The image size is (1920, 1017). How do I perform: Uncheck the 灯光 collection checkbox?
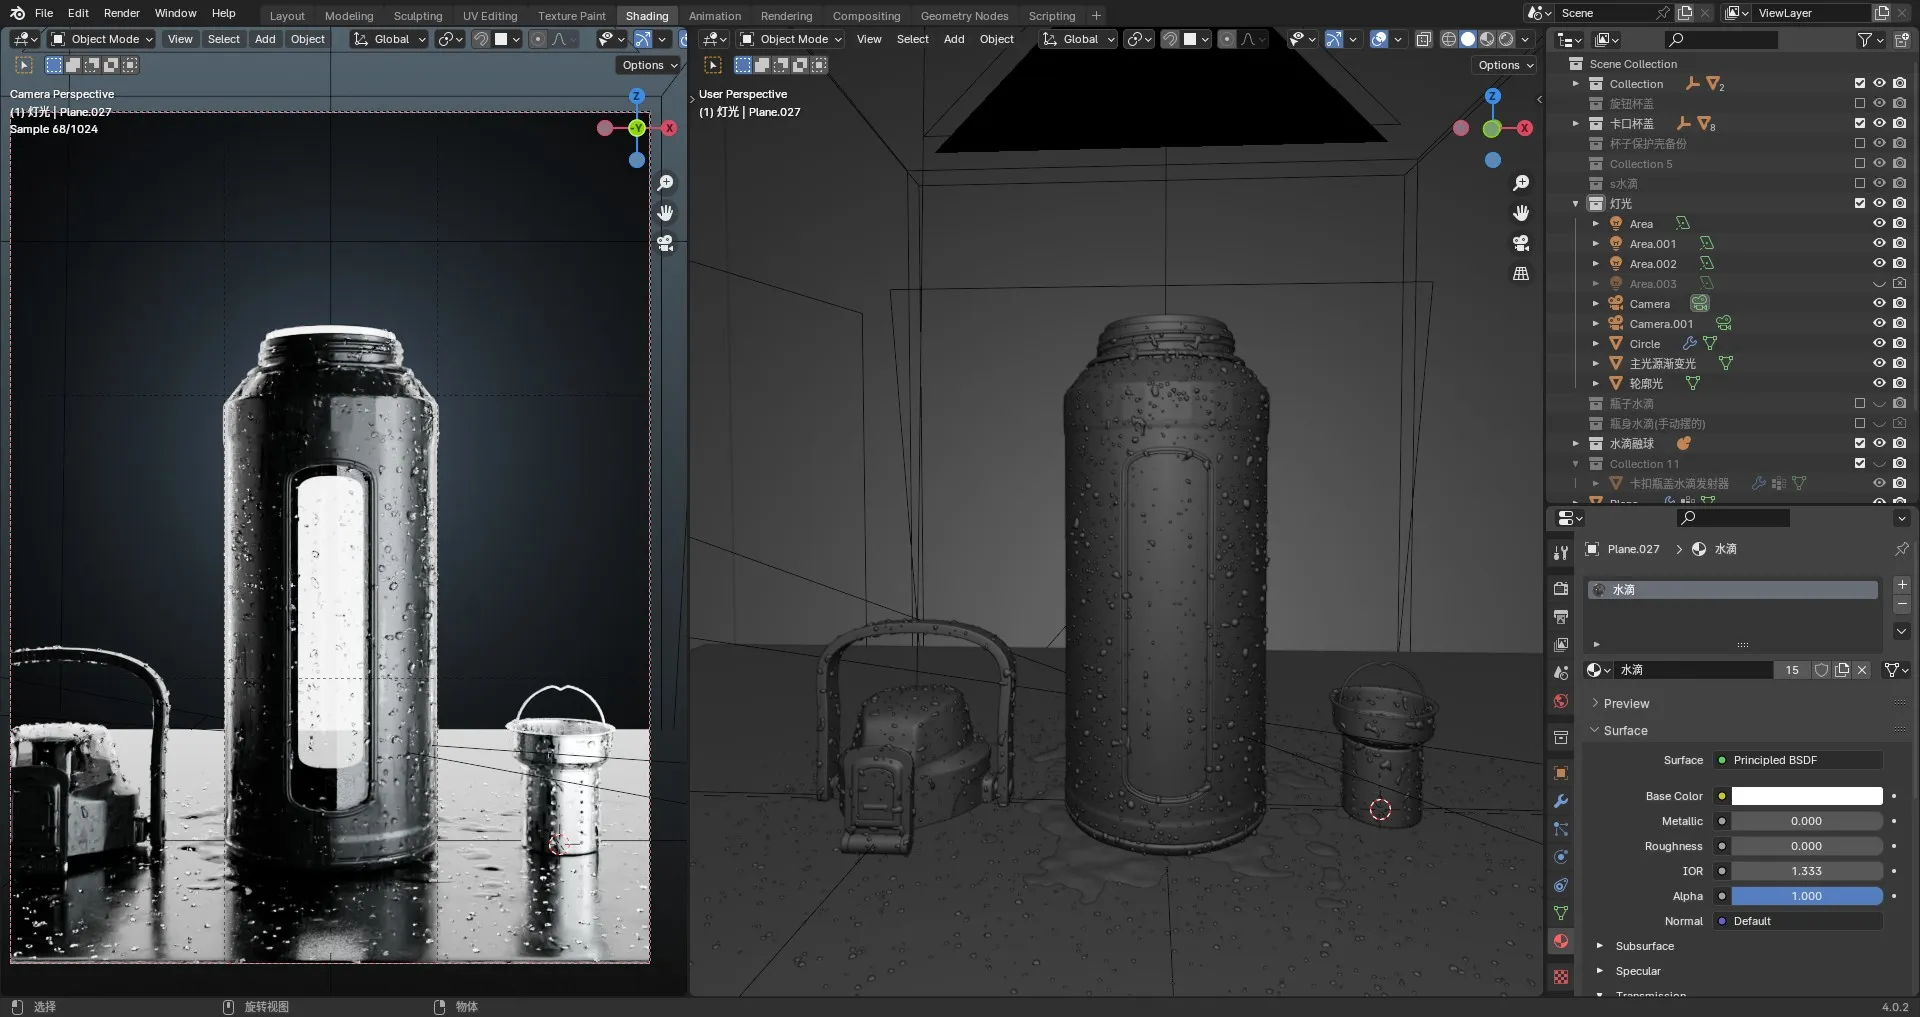[1860, 203]
